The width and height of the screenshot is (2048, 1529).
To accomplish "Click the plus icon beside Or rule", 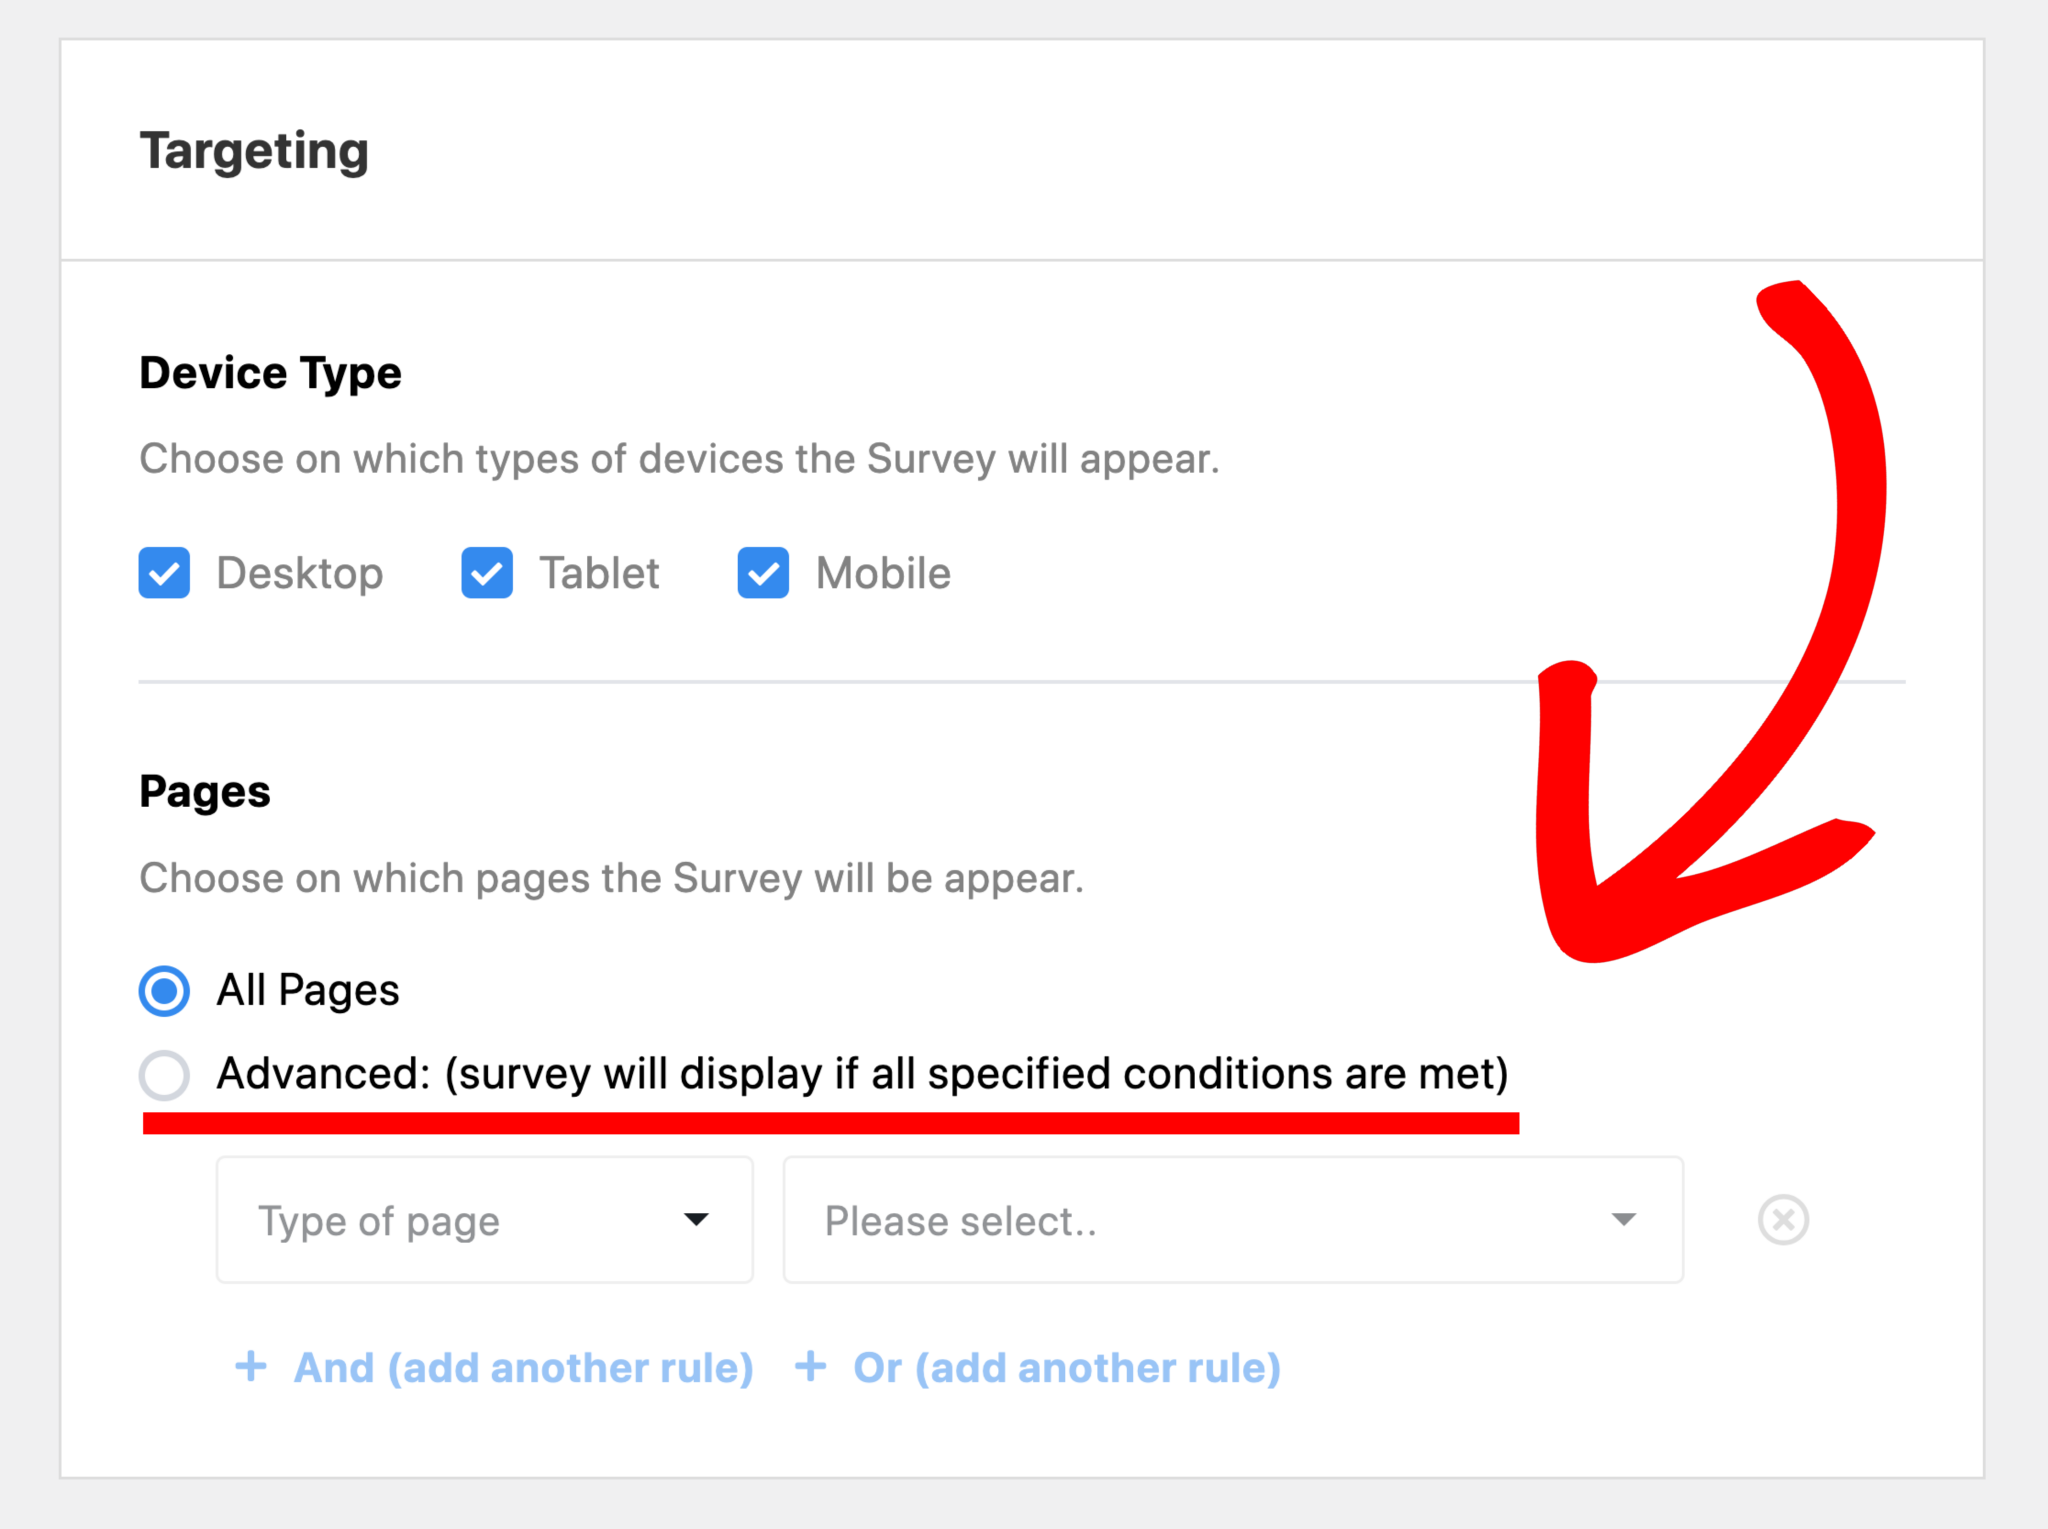I will click(809, 1367).
